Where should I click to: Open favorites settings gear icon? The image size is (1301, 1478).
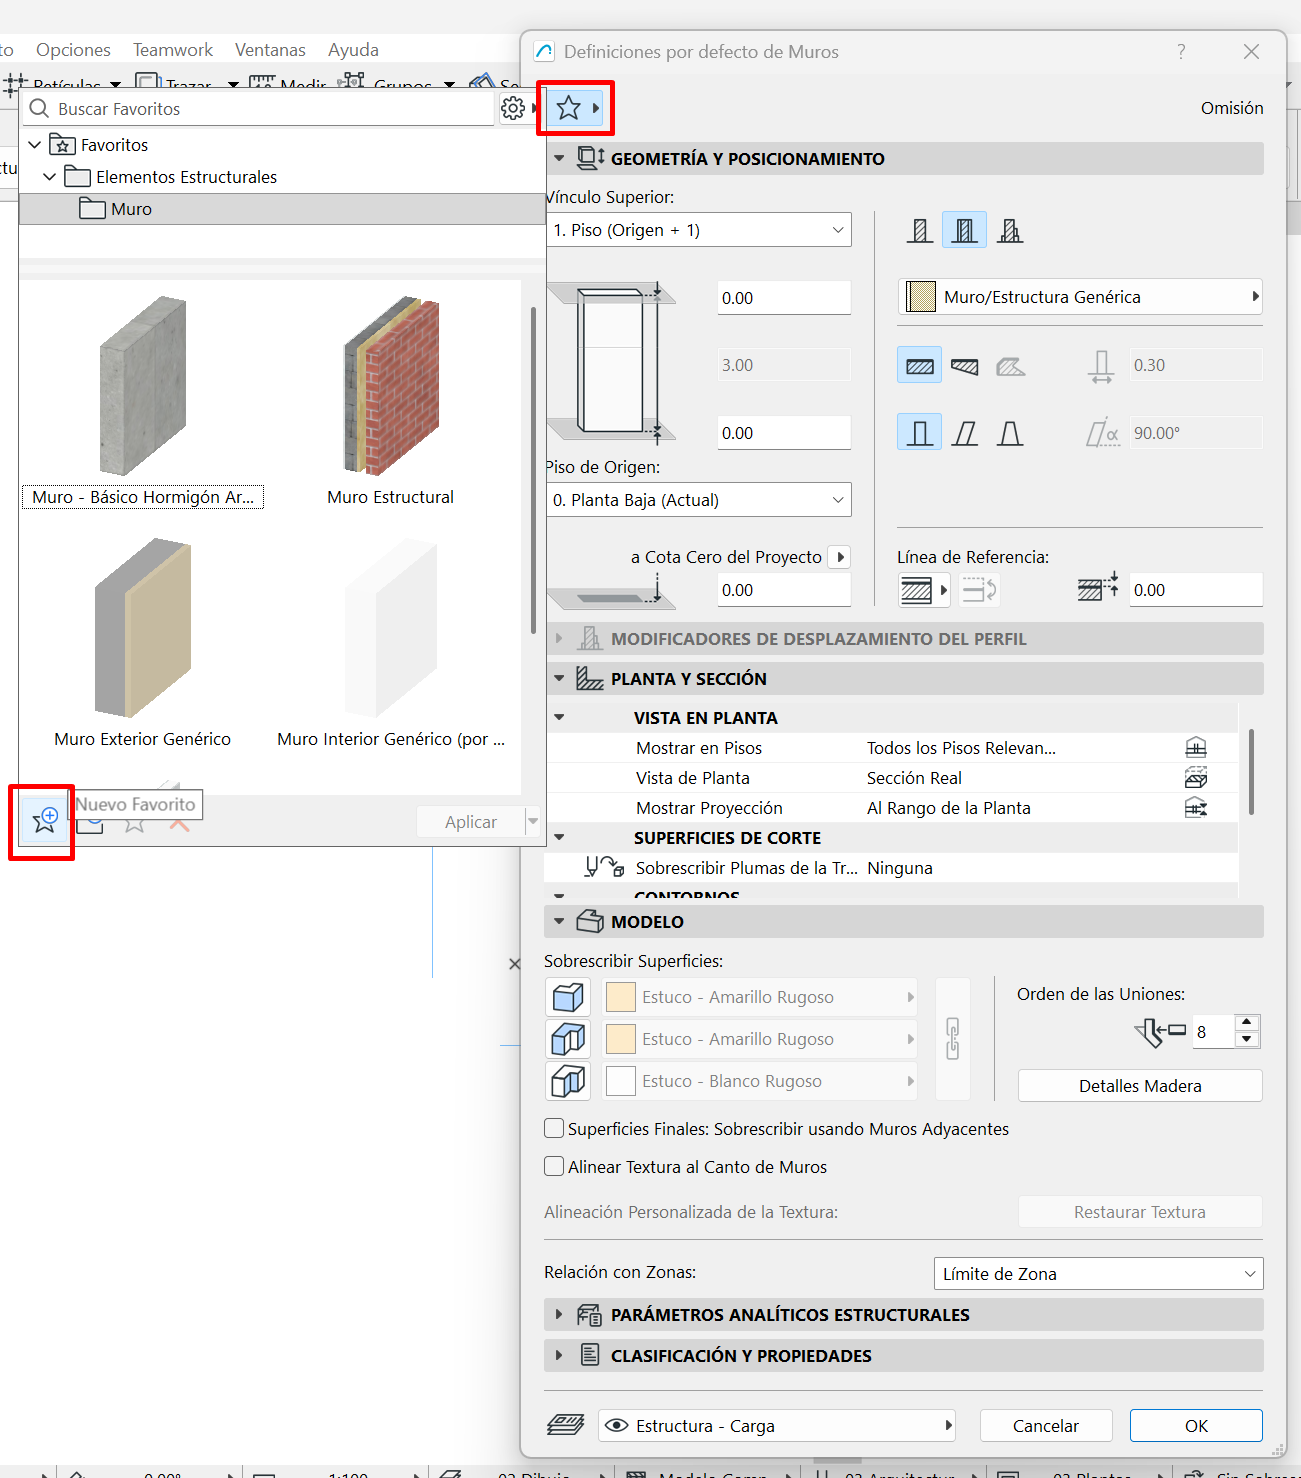click(x=513, y=108)
